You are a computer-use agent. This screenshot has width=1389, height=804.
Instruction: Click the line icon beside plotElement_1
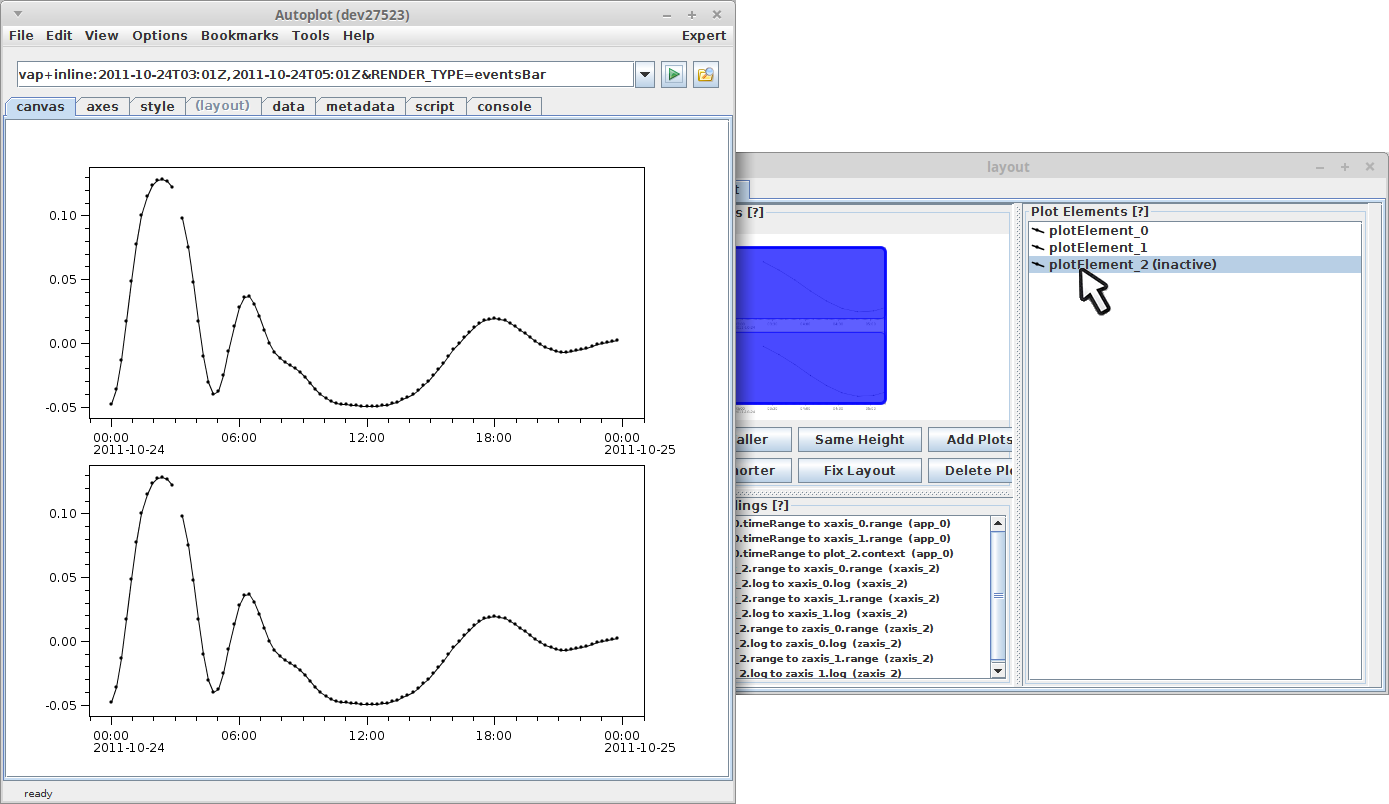(x=1038, y=247)
